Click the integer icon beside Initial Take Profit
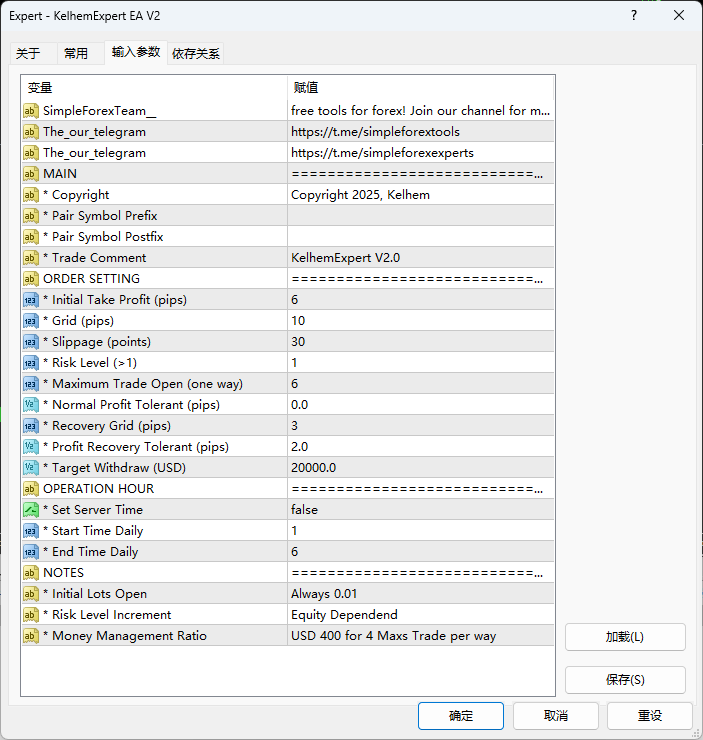 31,300
